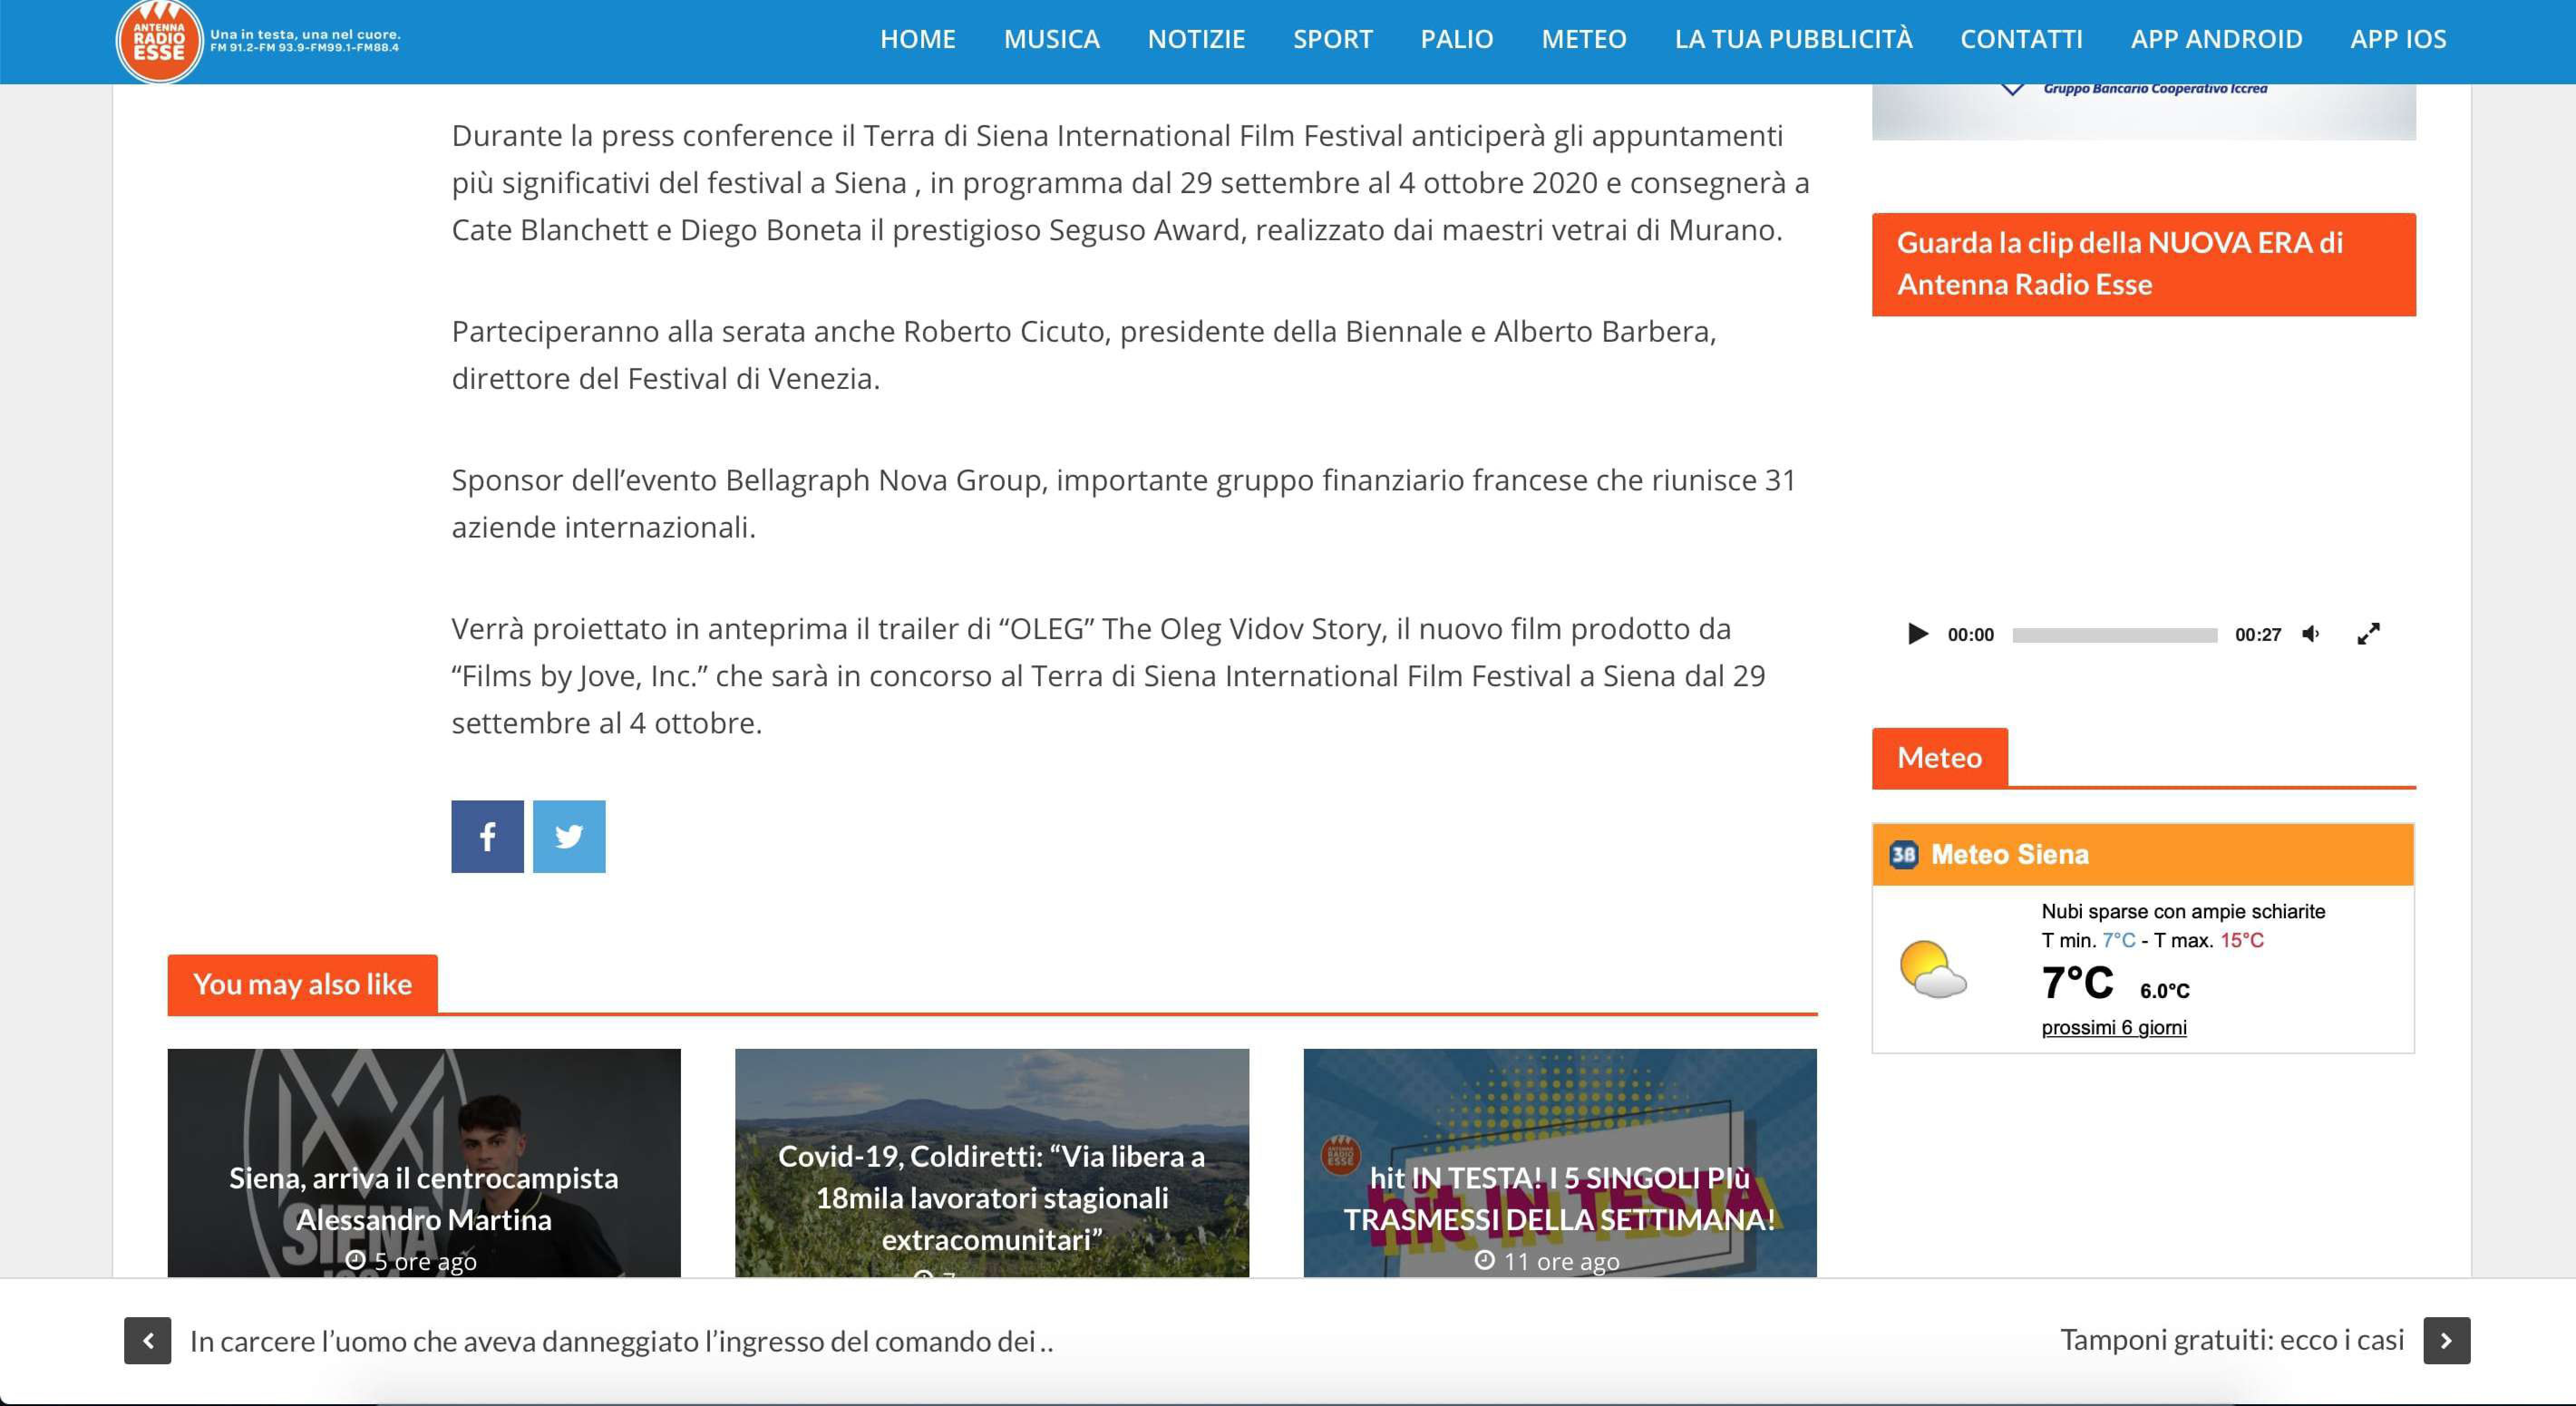Screen dimensions: 2576x1406
Task: Navigate to SPORT
Action: pyautogui.click(x=1332, y=39)
